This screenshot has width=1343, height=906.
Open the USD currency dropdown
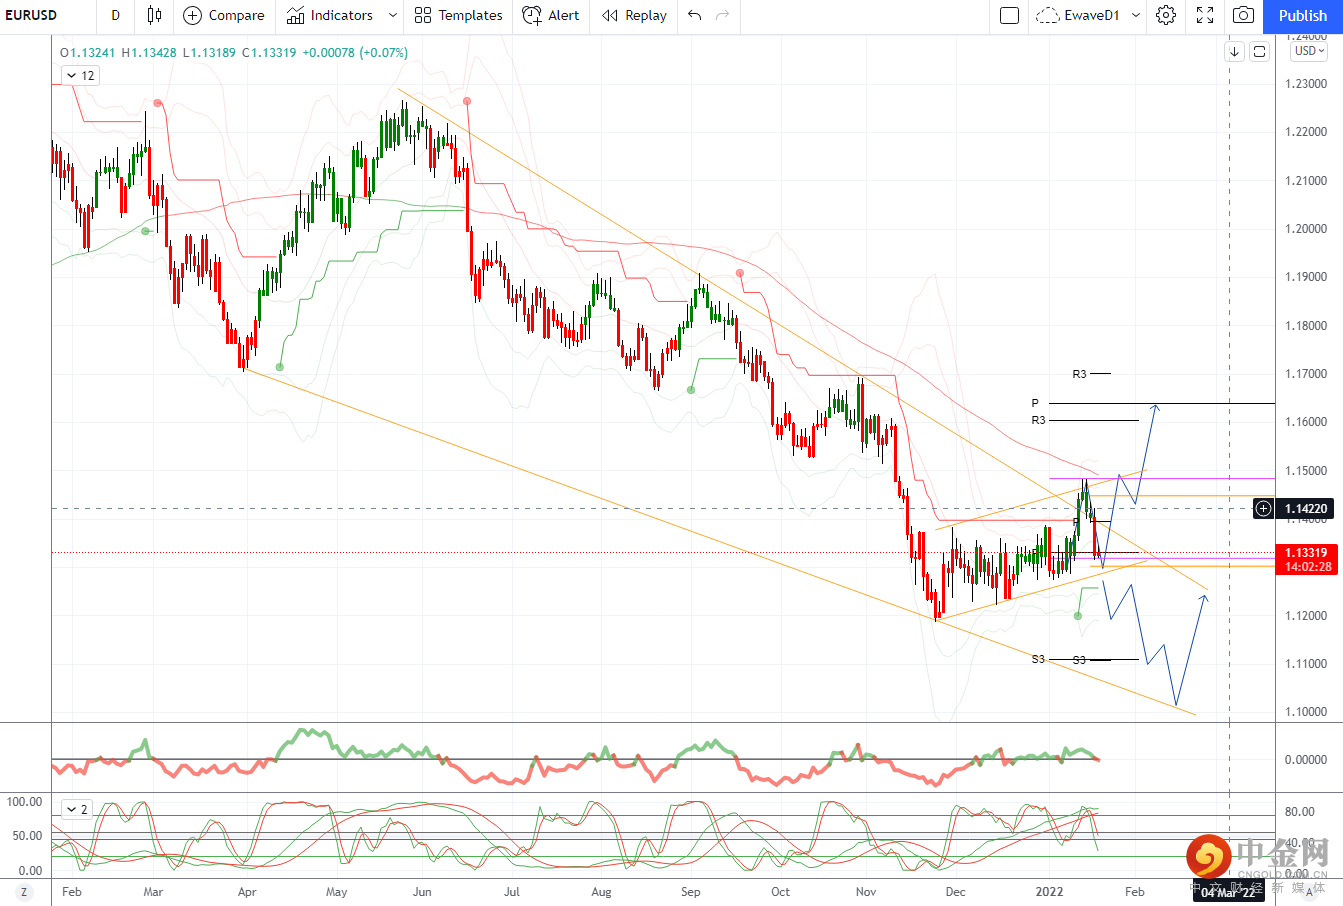tap(1309, 51)
